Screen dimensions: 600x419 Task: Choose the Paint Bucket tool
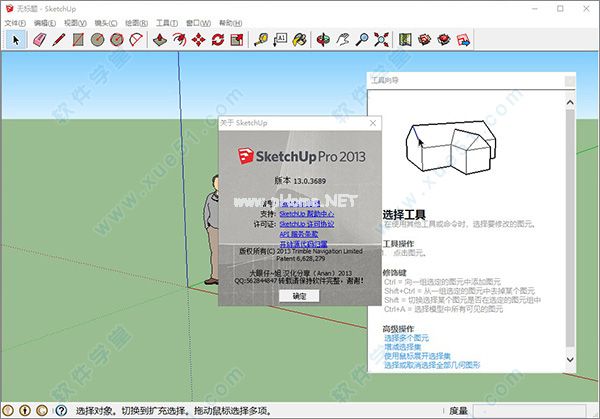(x=300, y=40)
